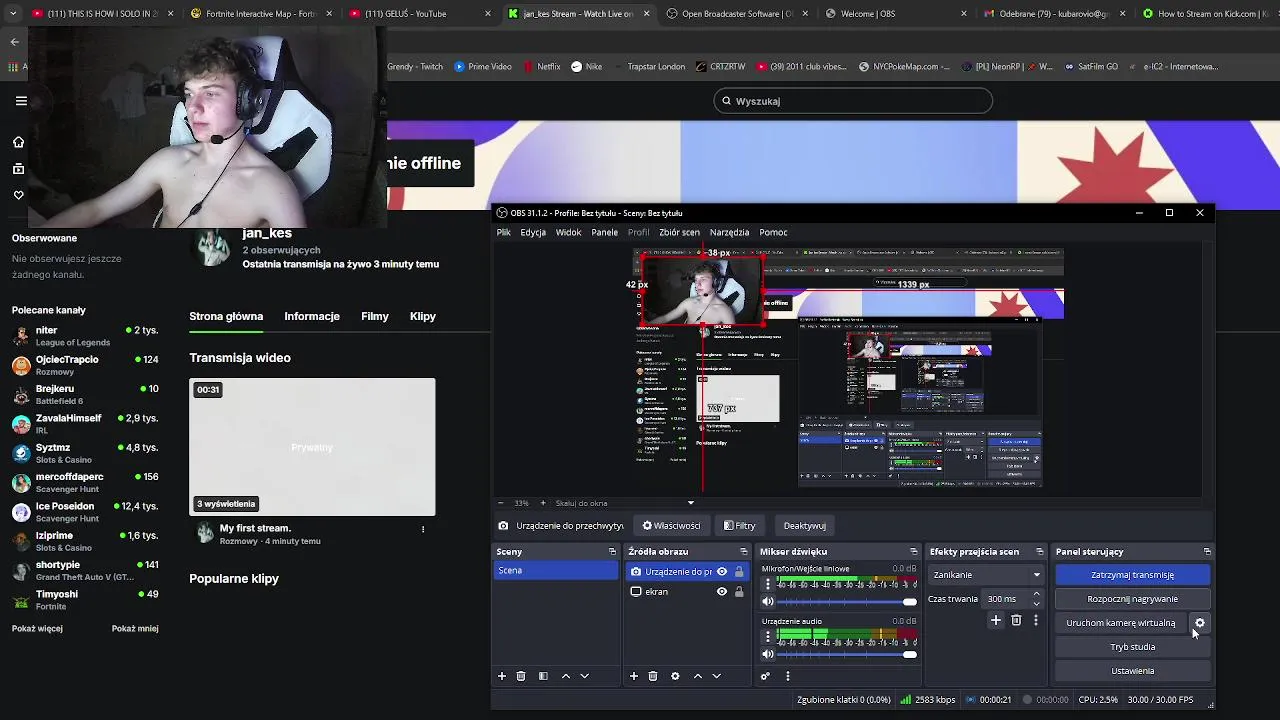Click Uruchom kamerę wirtualną button
1280x720 pixels.
[x=1121, y=623]
